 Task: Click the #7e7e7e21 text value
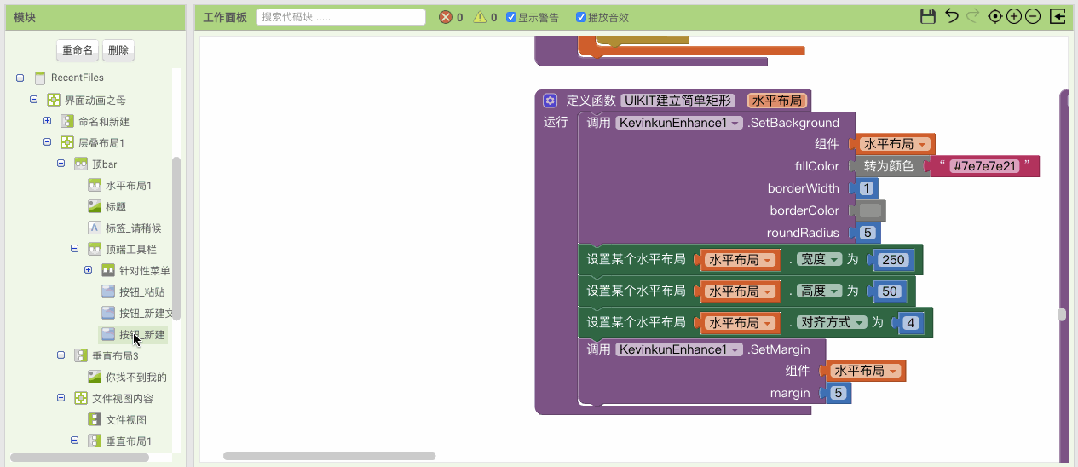point(983,166)
